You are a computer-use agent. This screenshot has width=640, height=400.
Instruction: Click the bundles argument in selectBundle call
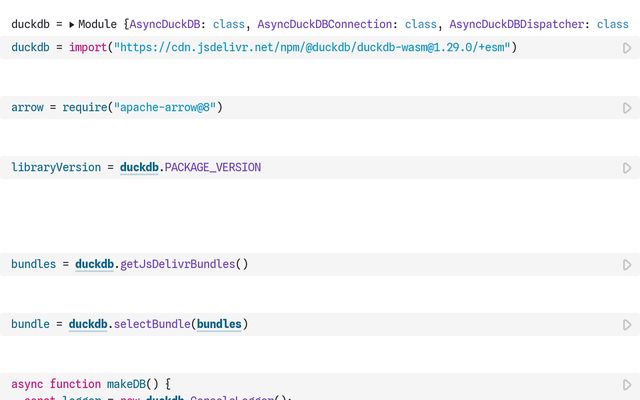pos(218,324)
